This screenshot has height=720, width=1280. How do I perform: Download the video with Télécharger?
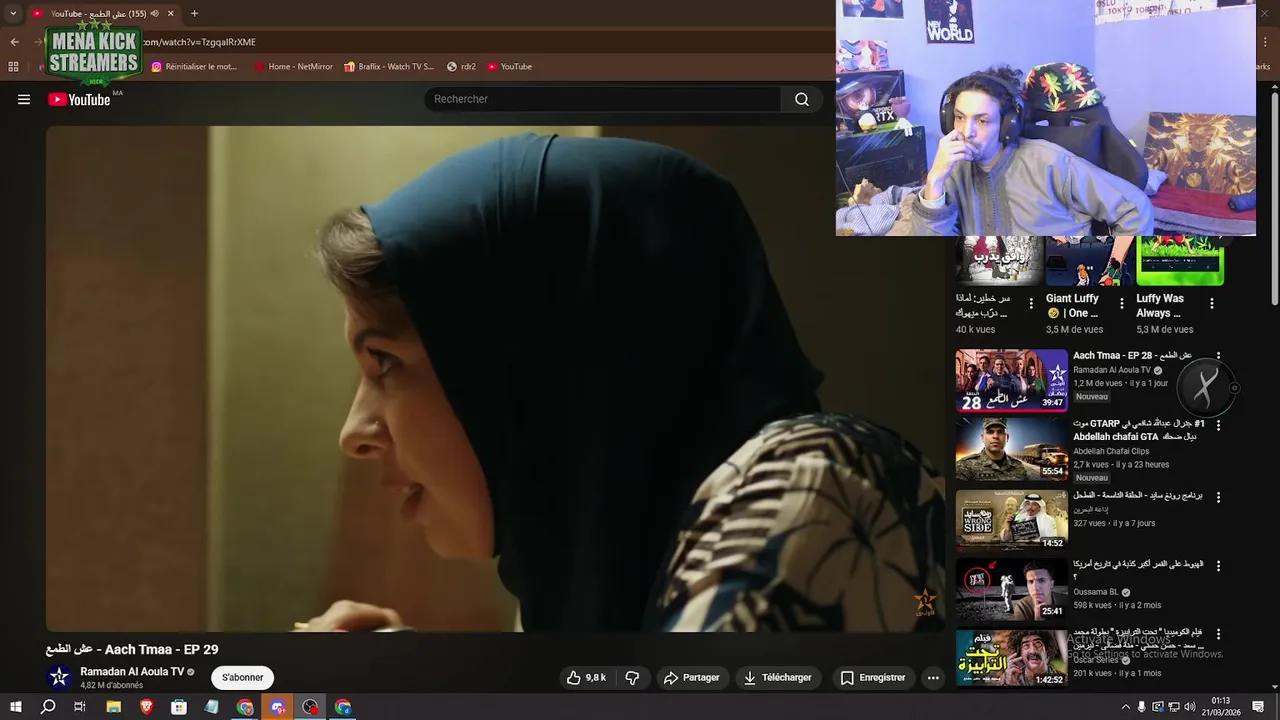tap(778, 677)
